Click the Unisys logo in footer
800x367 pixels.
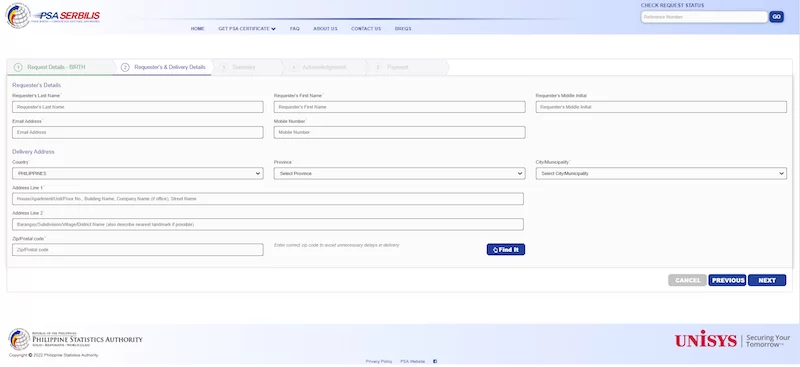point(733,340)
